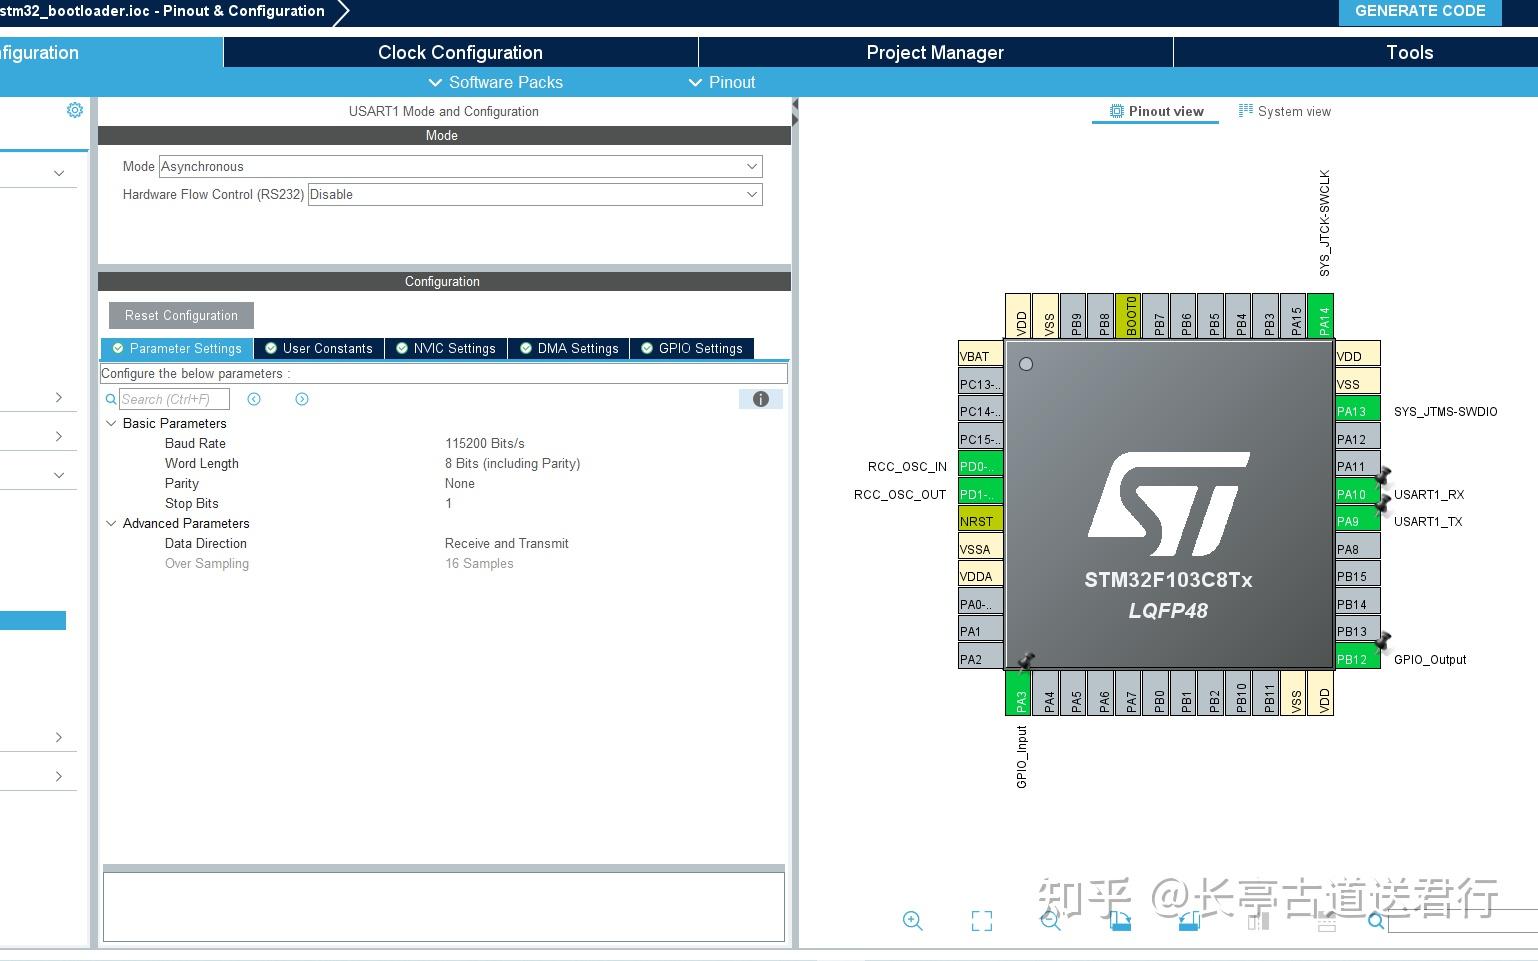Image resolution: width=1538 pixels, height=961 pixels.
Task: Click the PA14 SWCLK pin
Action: [x=1321, y=316]
